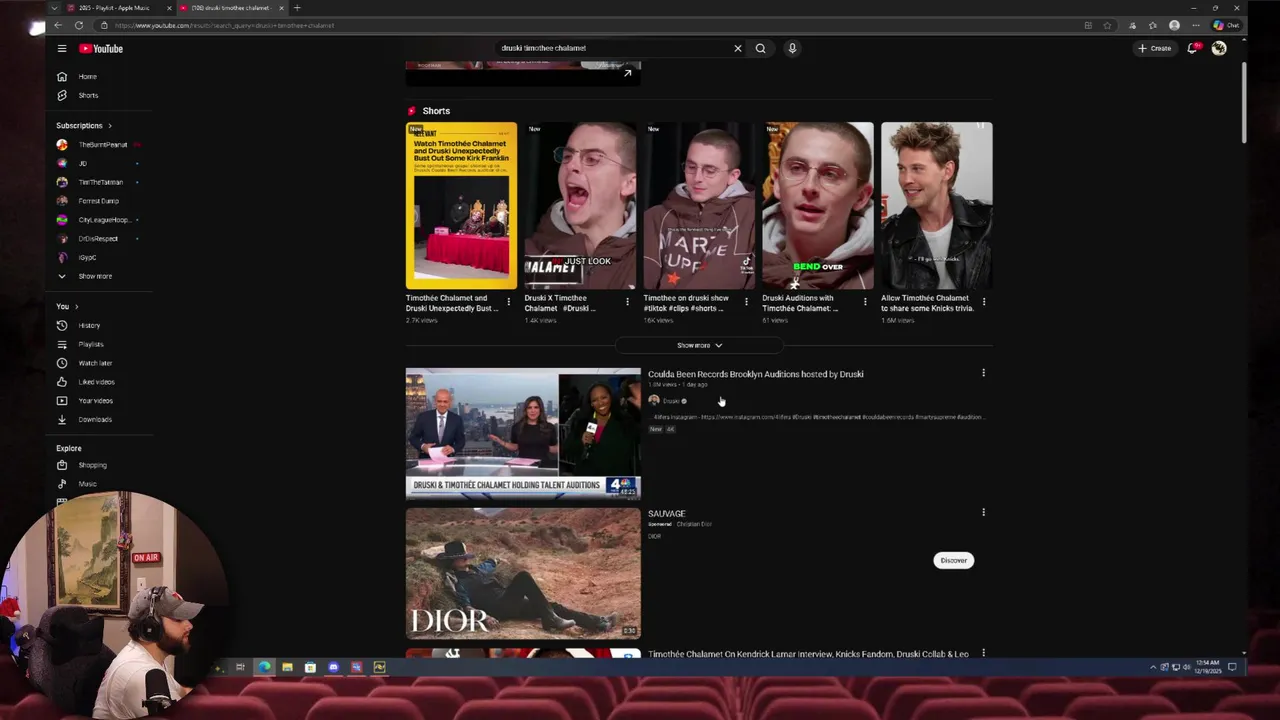Open the browser Chat copilot button
Viewport: 1280px width, 720px height.
1226,25
